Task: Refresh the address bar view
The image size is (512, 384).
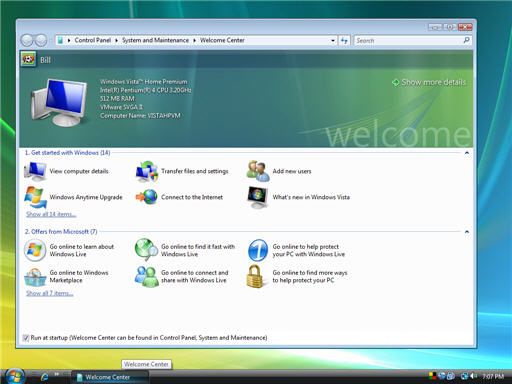Action: coord(344,40)
